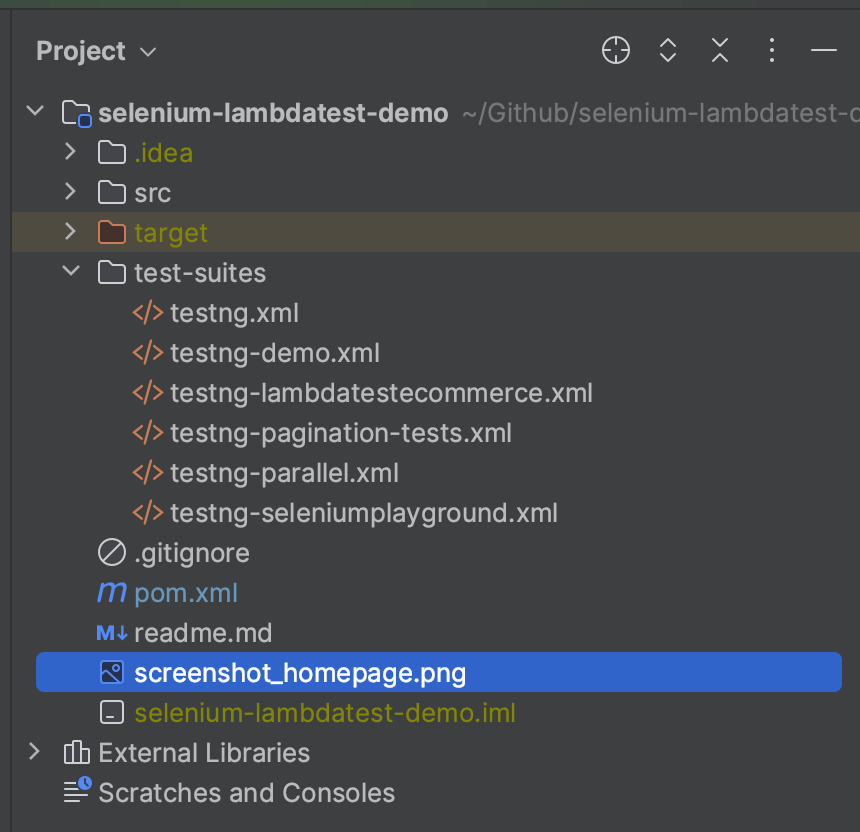Click the Scratches and Consoles icon
Image resolution: width=860 pixels, height=832 pixels.
point(76,791)
